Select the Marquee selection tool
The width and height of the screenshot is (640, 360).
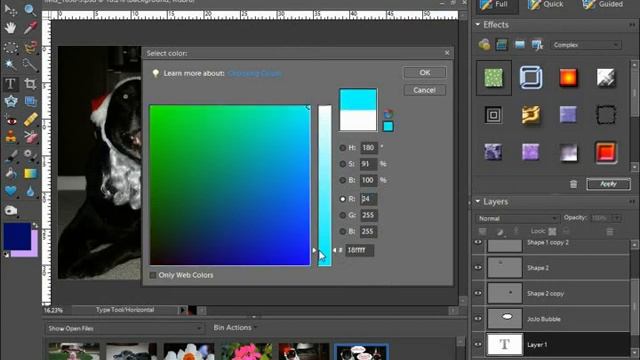[11, 47]
